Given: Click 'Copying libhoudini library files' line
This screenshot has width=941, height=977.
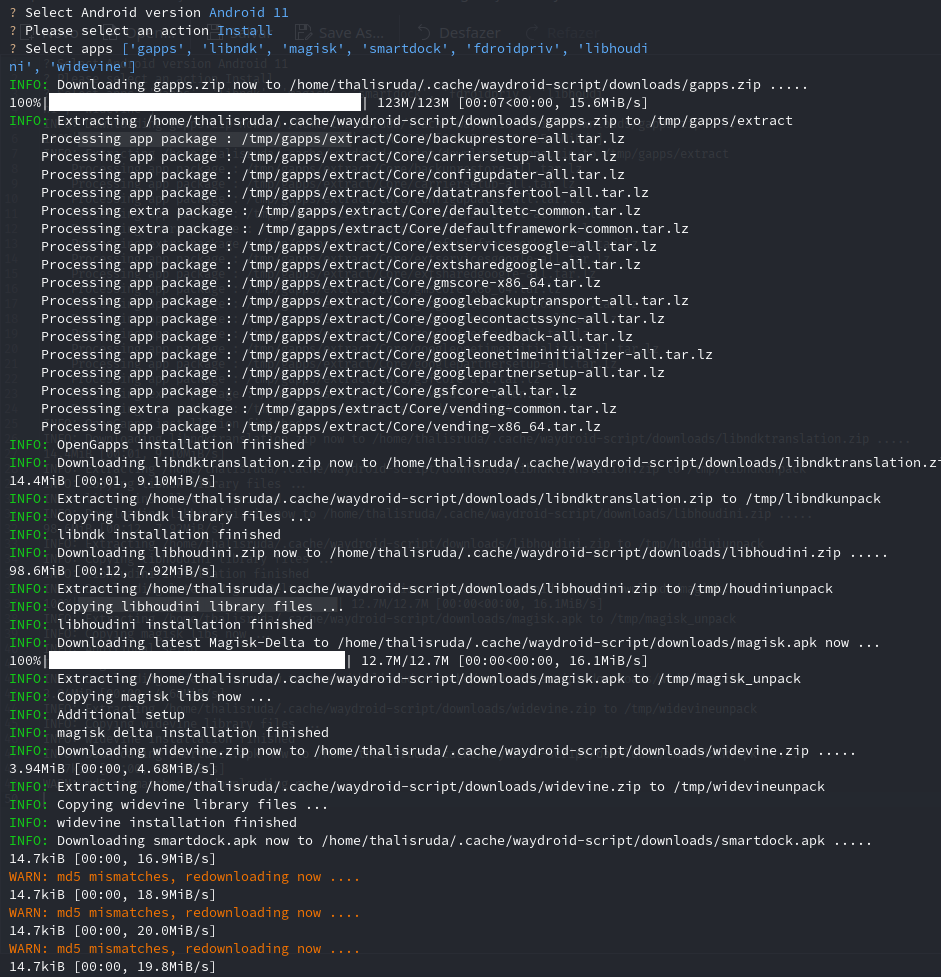Looking at the screenshot, I should pyautogui.click(x=176, y=608).
